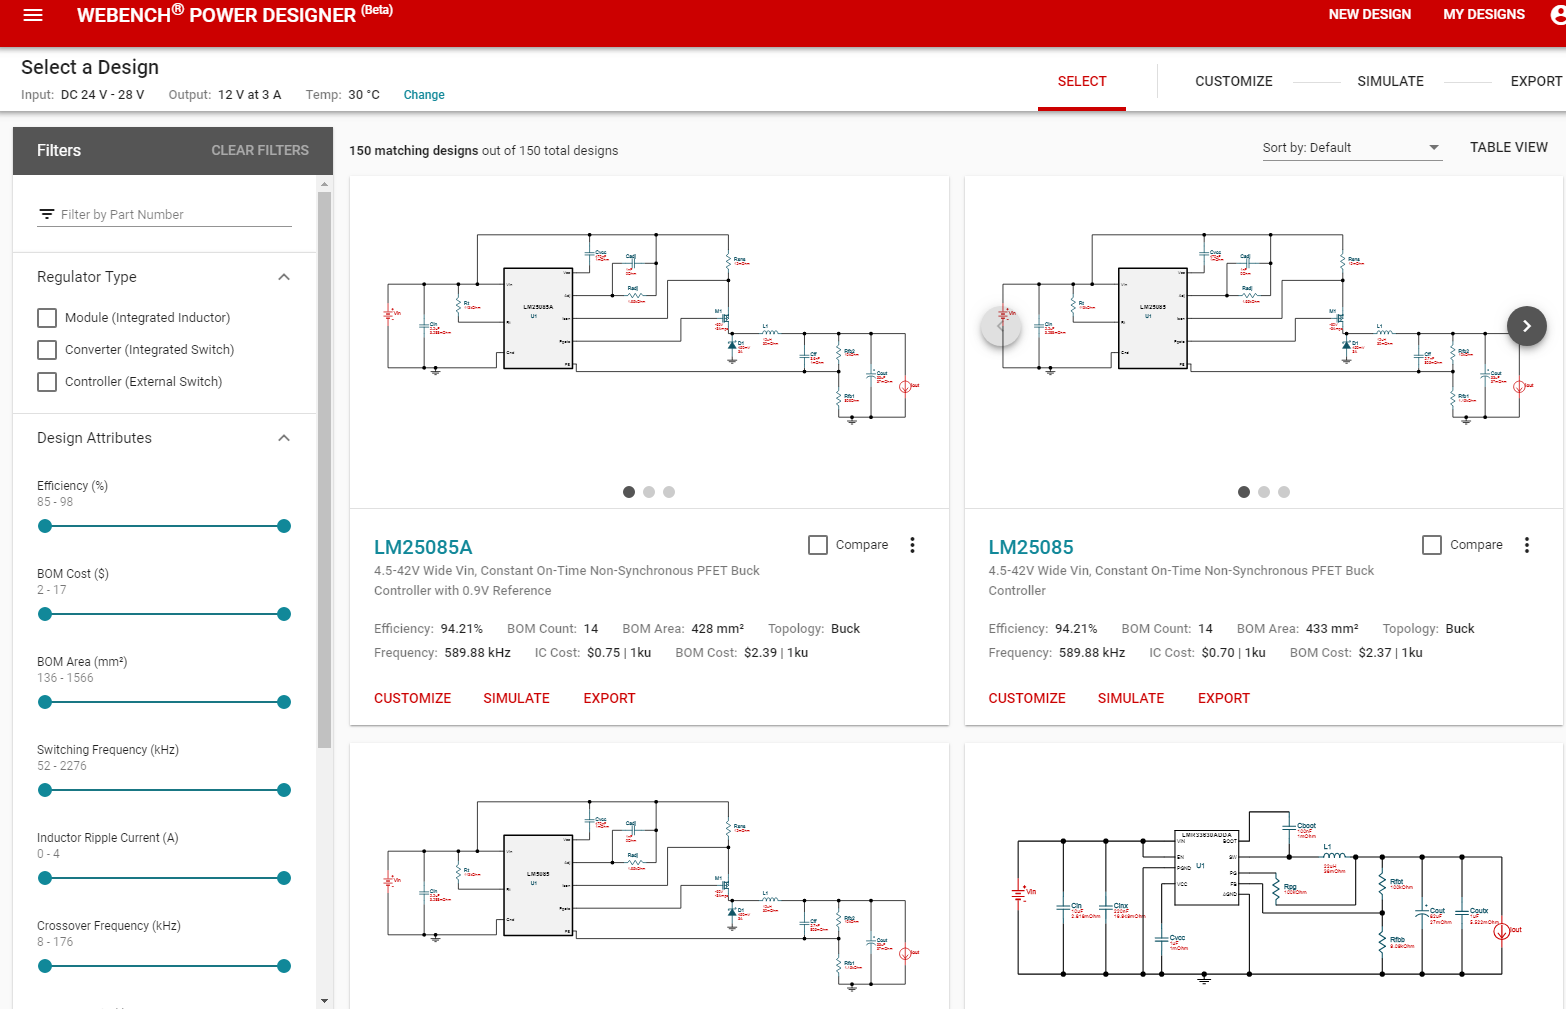
Task: Go to the SELECT step tab
Action: (1082, 82)
